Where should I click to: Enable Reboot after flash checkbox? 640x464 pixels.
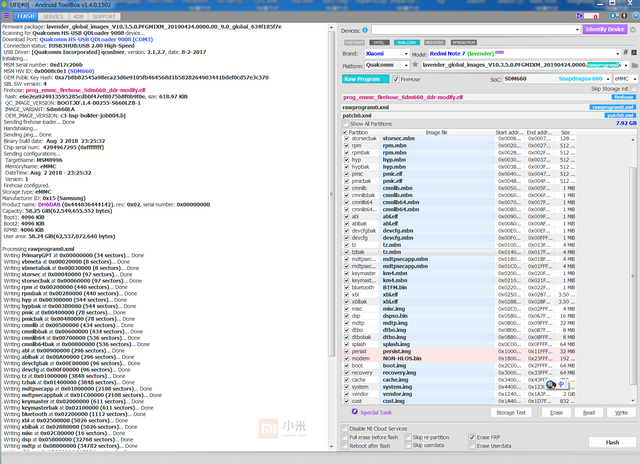coord(344,446)
